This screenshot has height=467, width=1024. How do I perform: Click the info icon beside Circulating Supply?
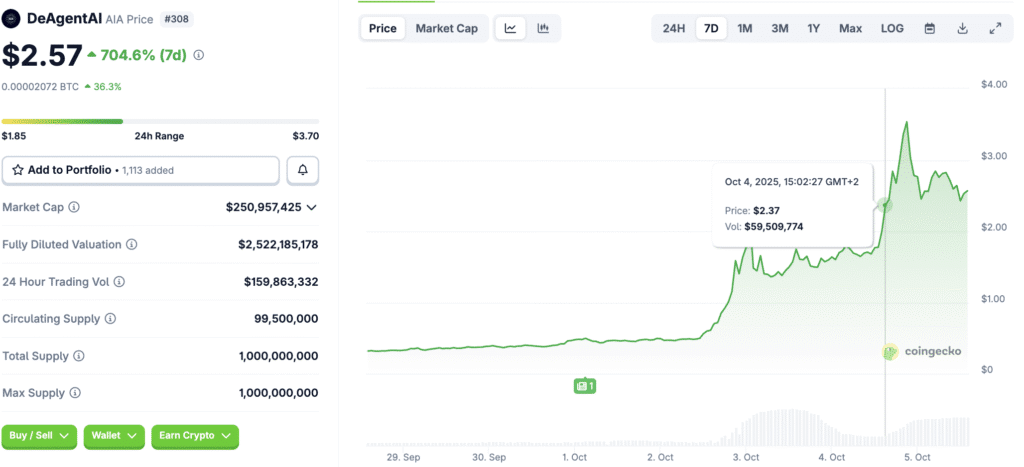click(x=110, y=319)
